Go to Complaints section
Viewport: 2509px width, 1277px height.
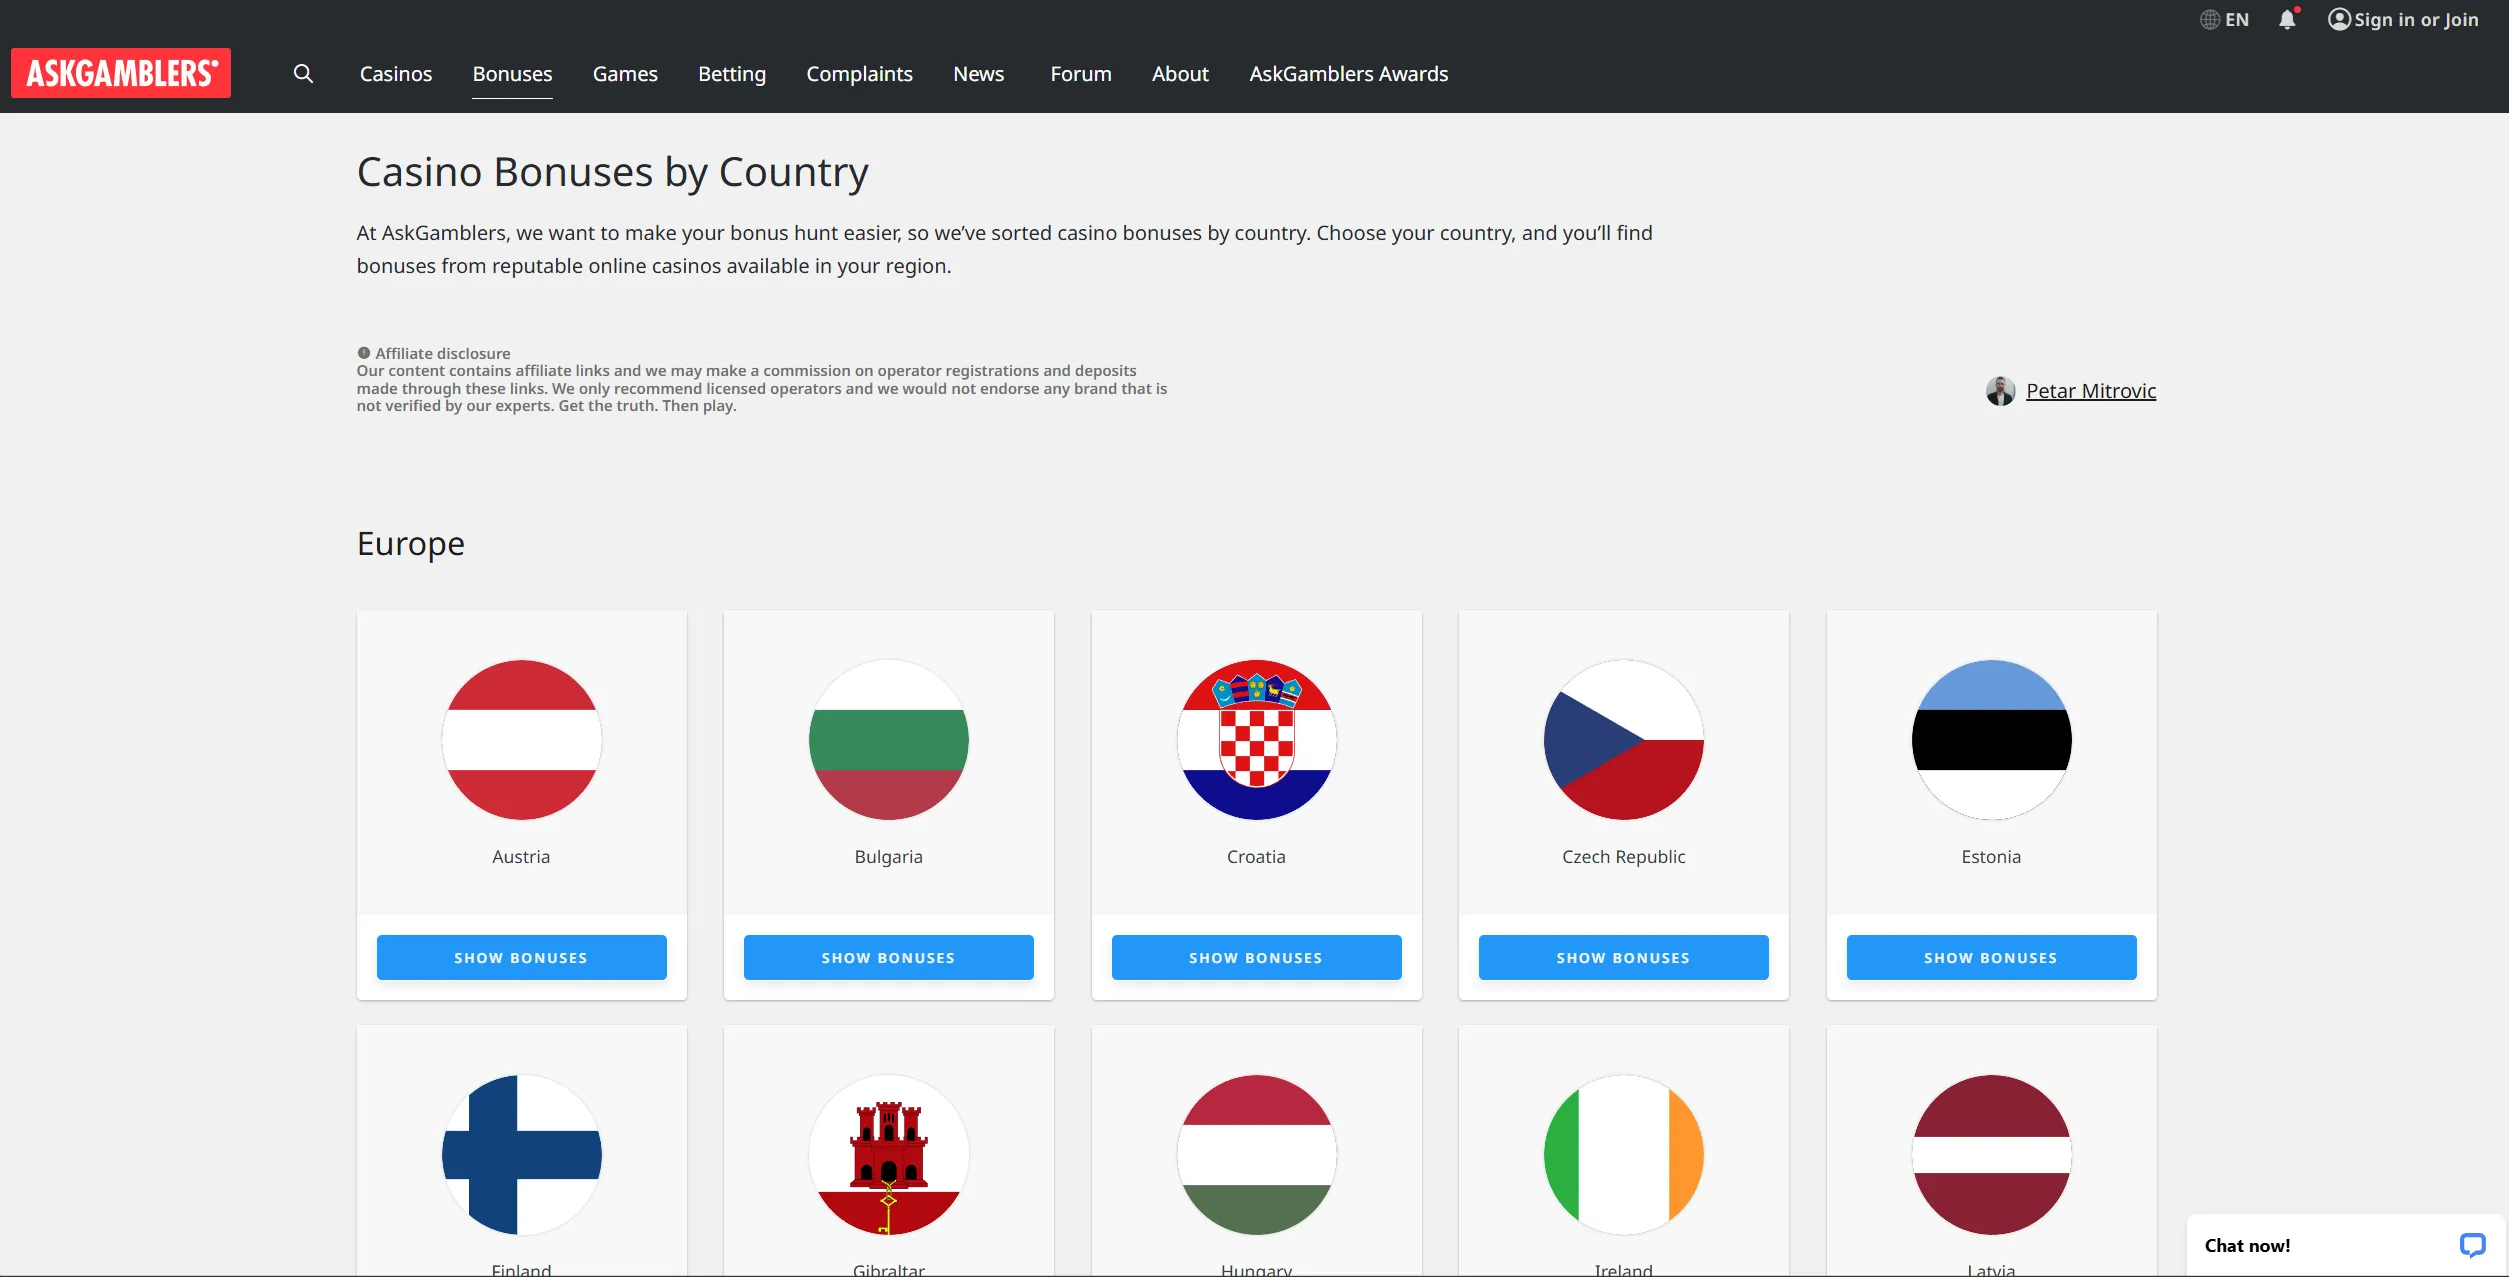tap(859, 73)
